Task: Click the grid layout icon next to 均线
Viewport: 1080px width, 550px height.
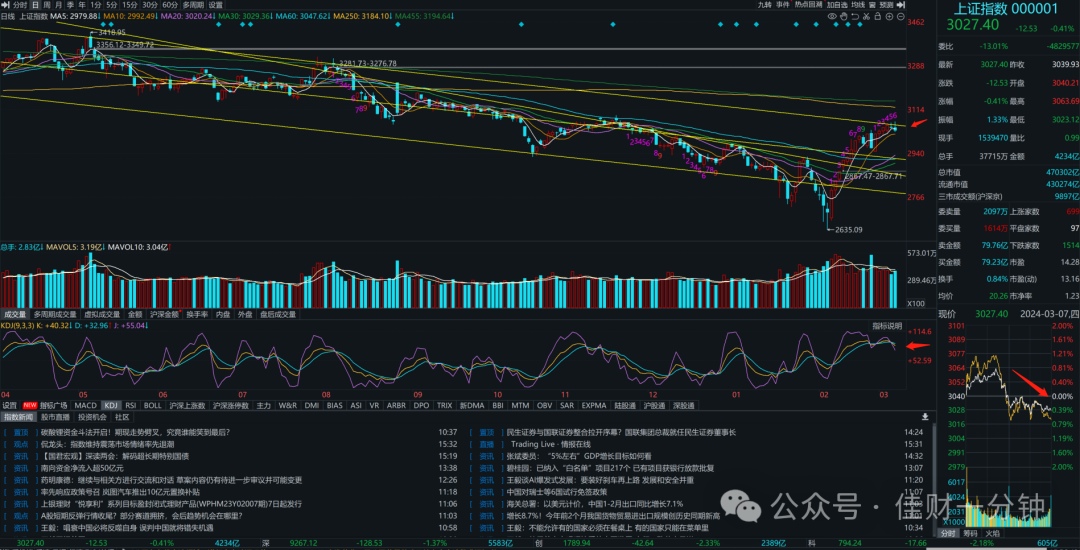Action: pos(872,5)
